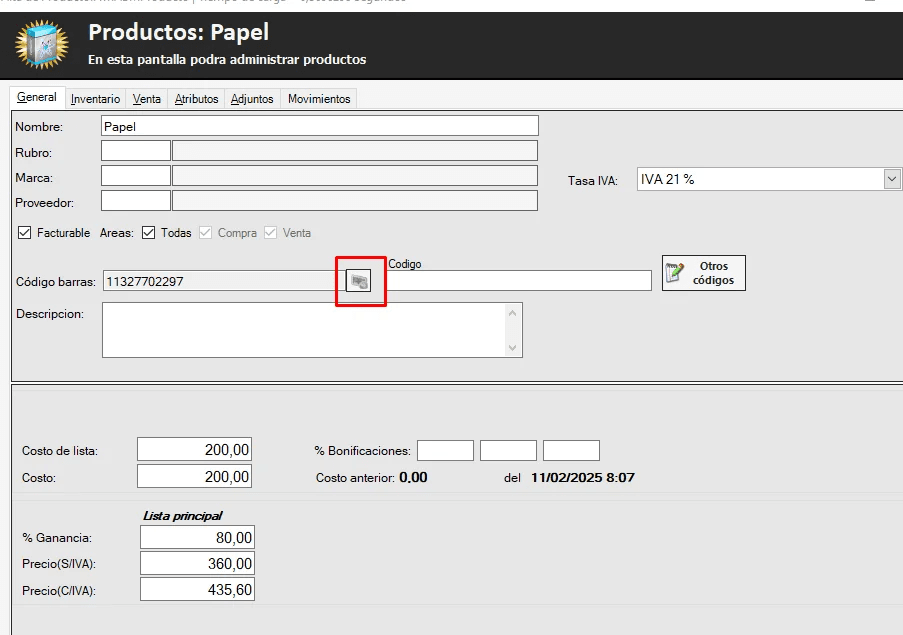Open the Otros códigos dialog

pos(703,273)
